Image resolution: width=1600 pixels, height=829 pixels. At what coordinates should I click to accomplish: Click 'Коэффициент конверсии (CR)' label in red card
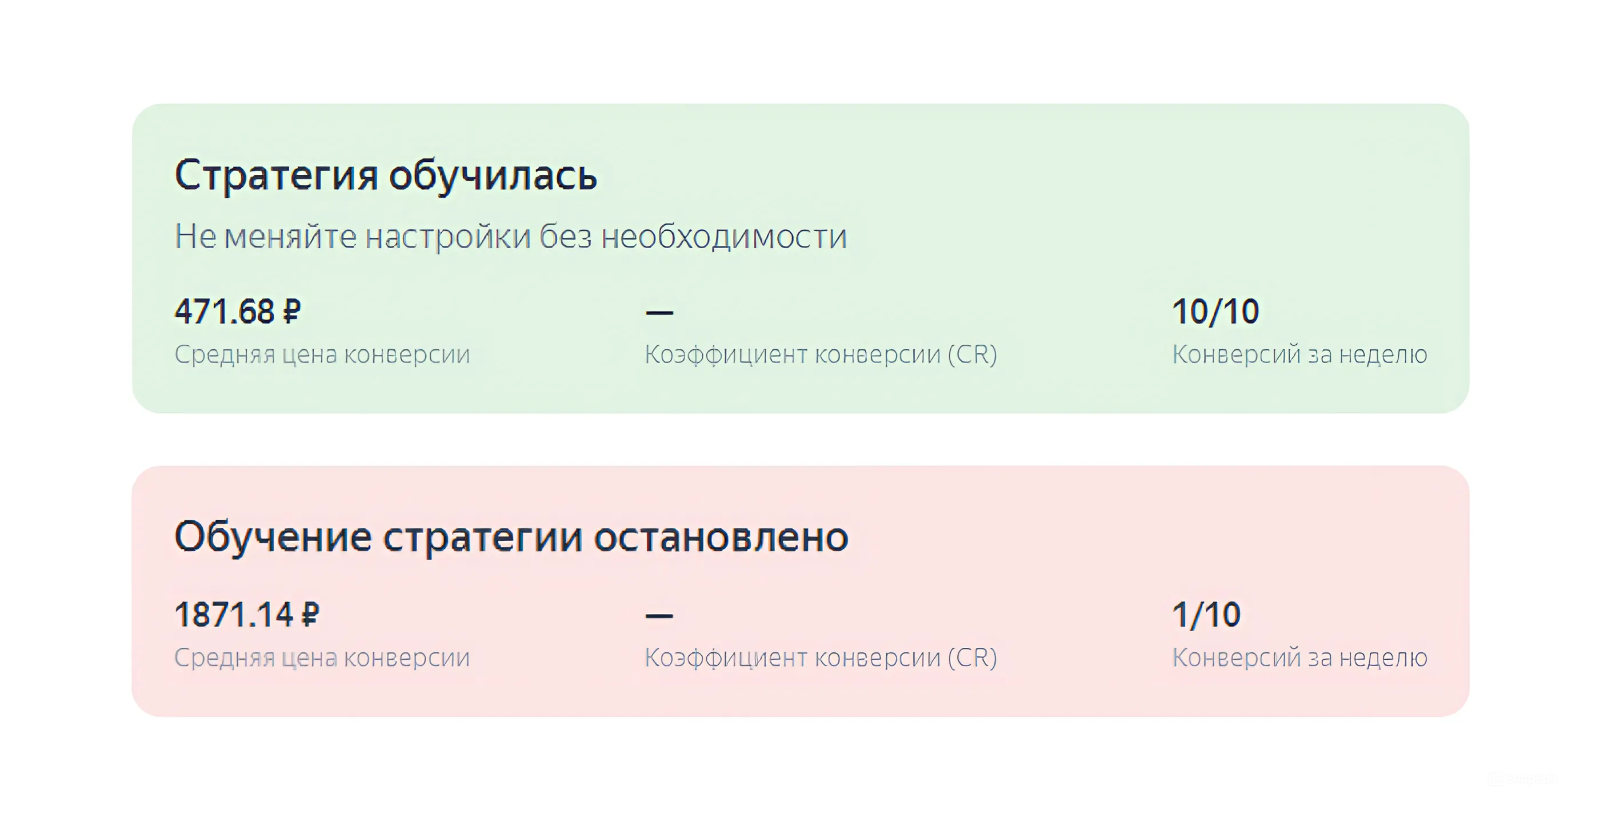(x=820, y=658)
